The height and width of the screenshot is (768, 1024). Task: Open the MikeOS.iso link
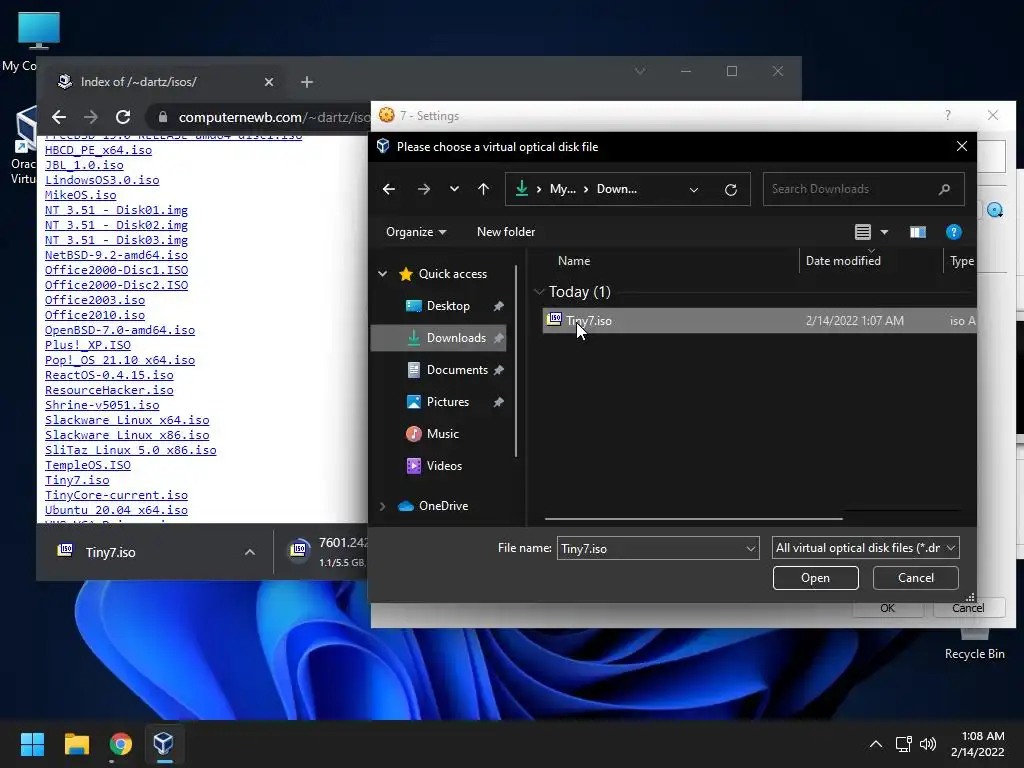tap(80, 195)
